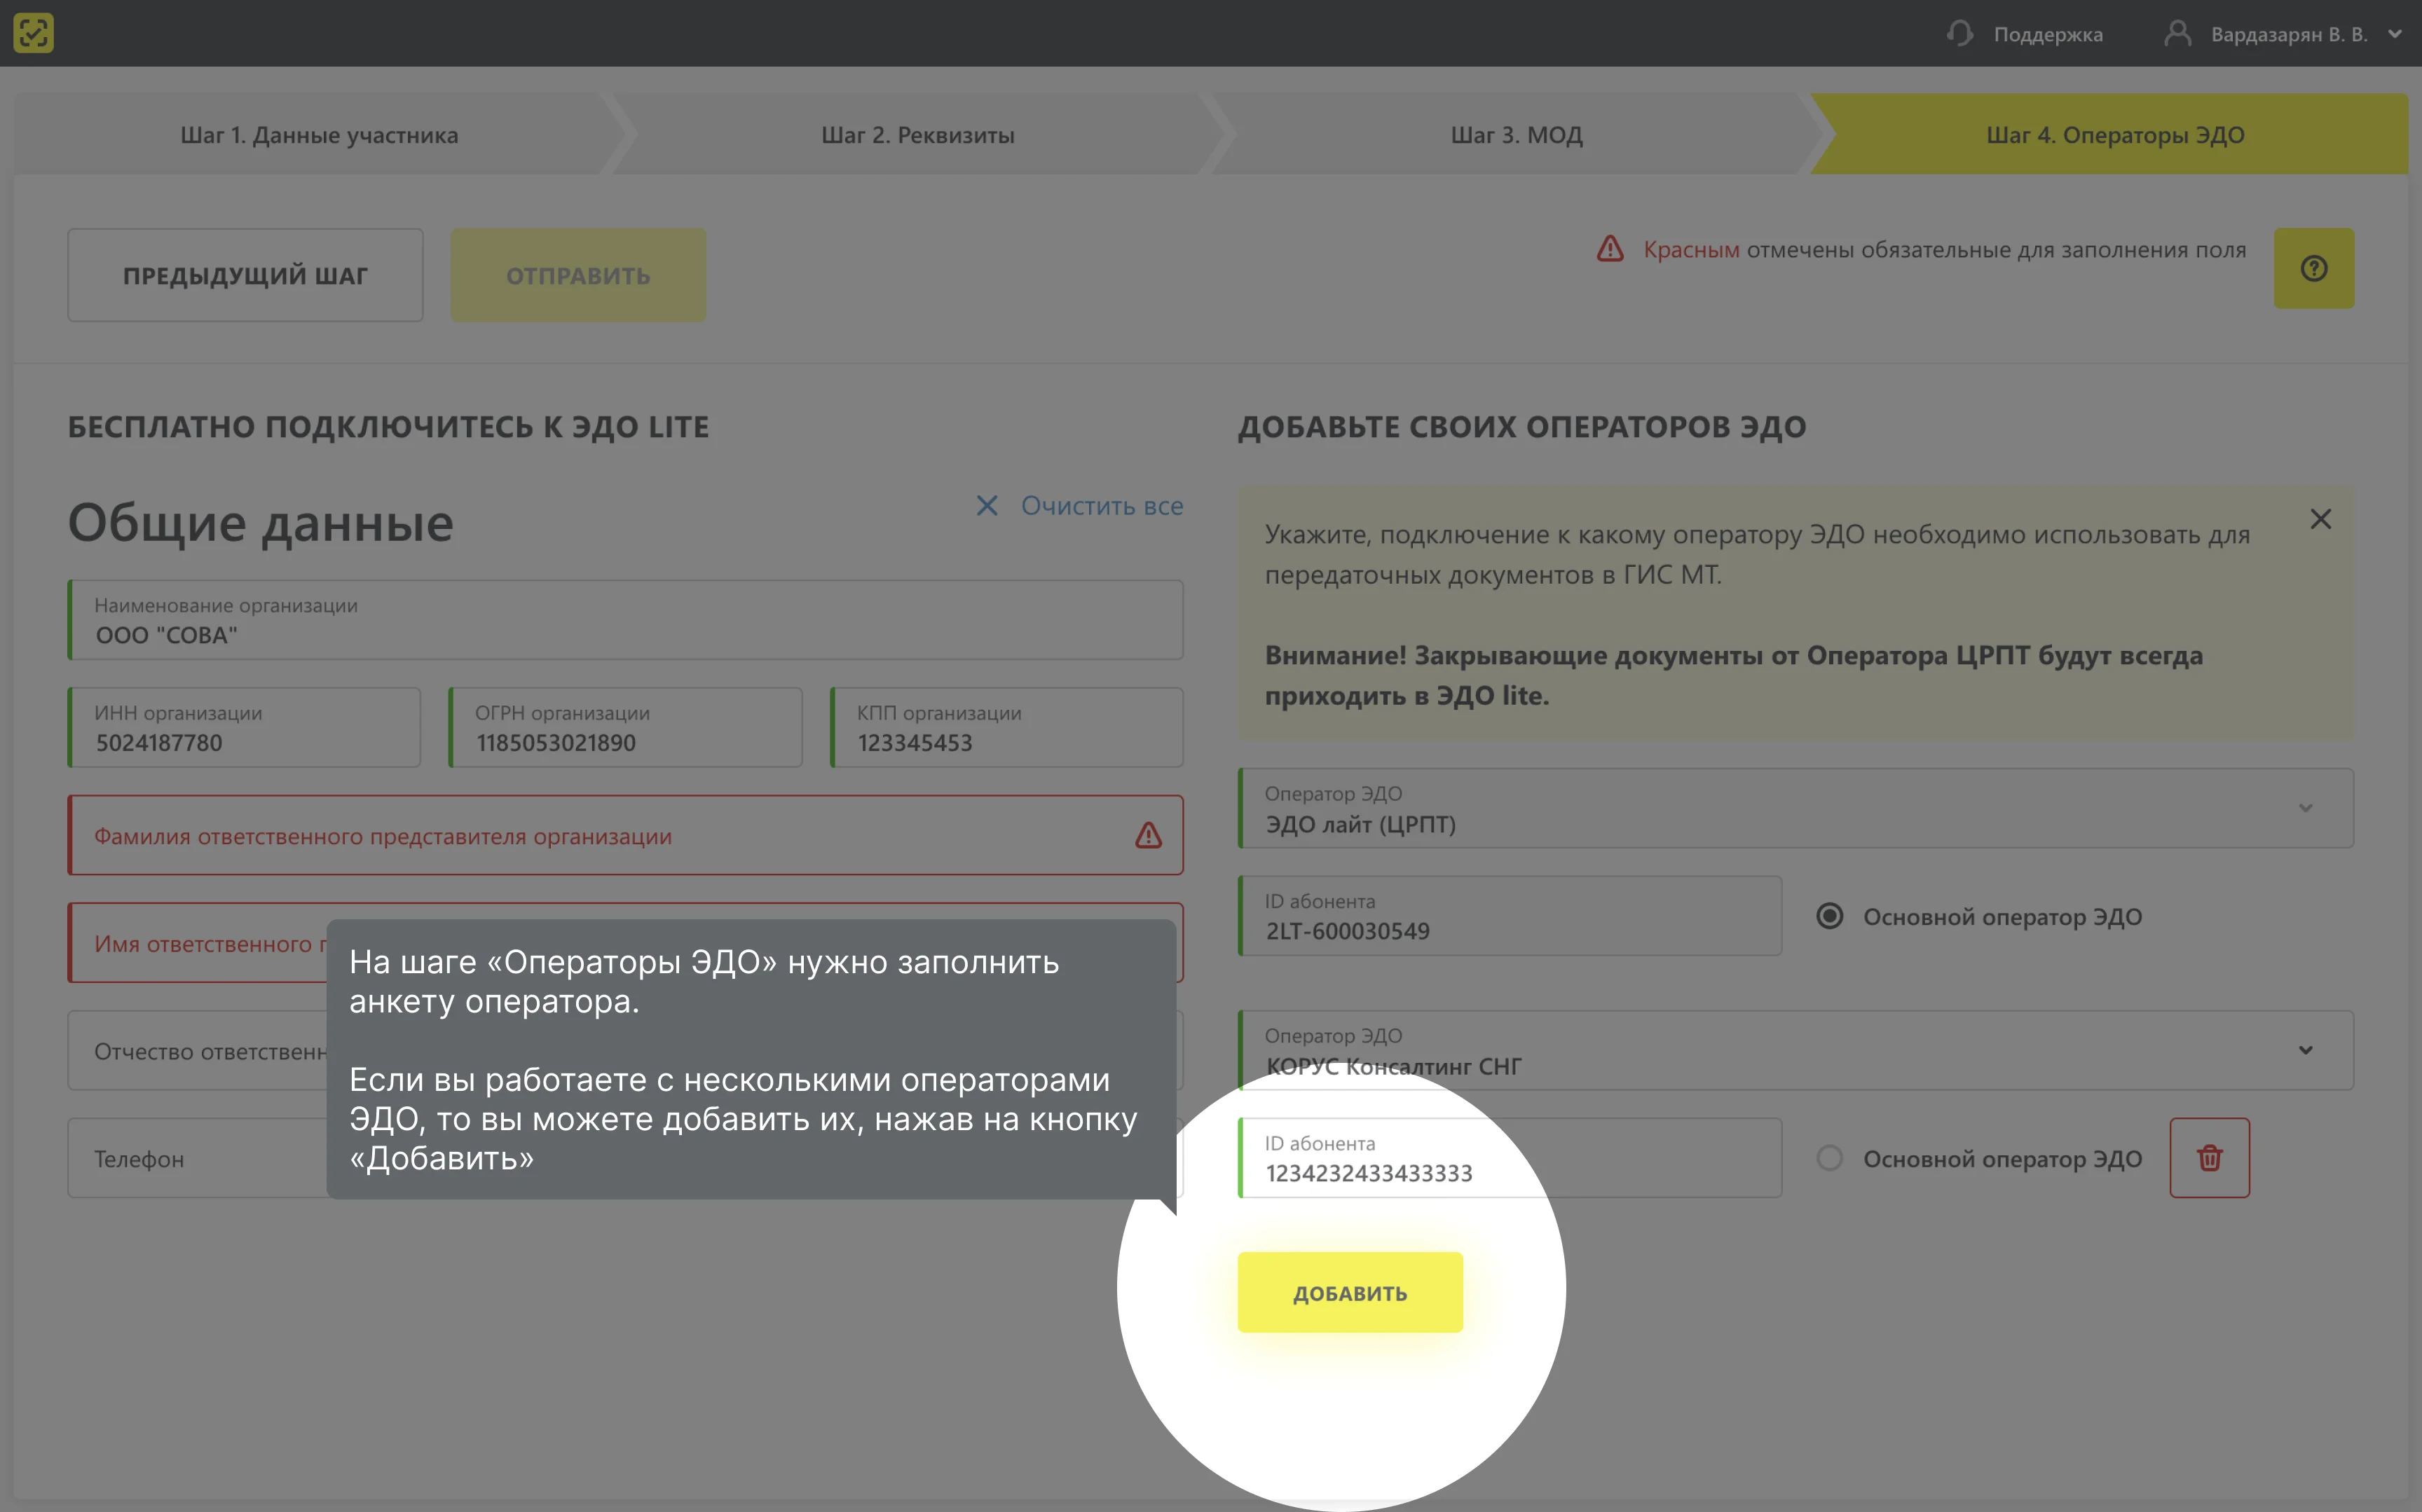Click the yellow app logo icon

click(x=33, y=33)
